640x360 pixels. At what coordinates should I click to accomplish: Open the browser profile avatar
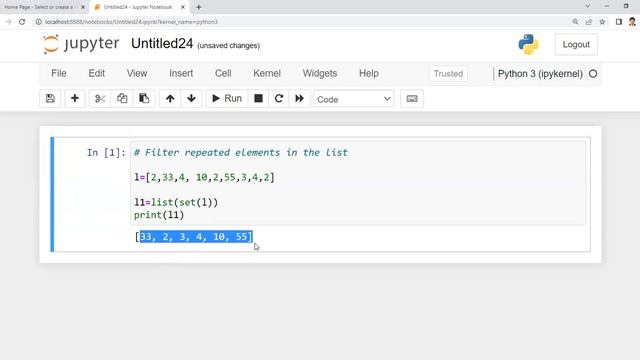[632, 22]
